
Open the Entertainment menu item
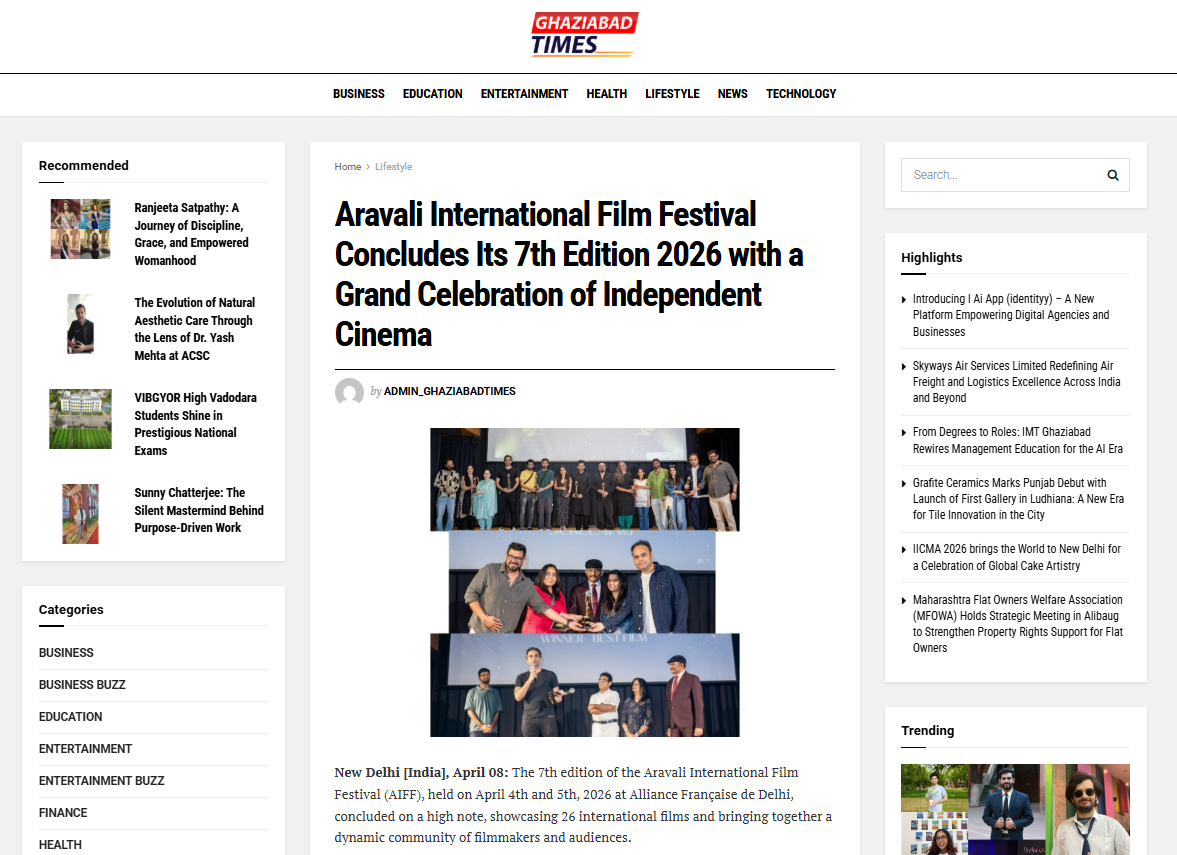(524, 94)
